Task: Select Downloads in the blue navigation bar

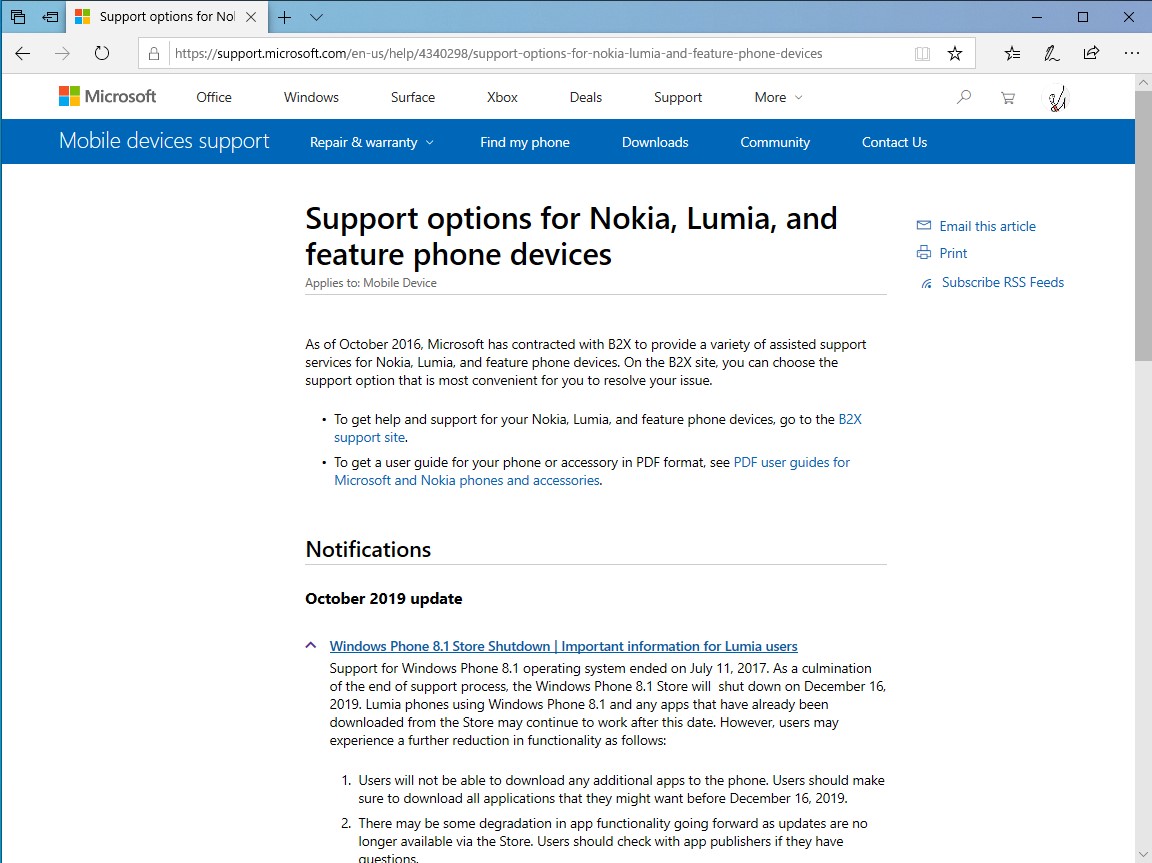Action: coord(655,142)
